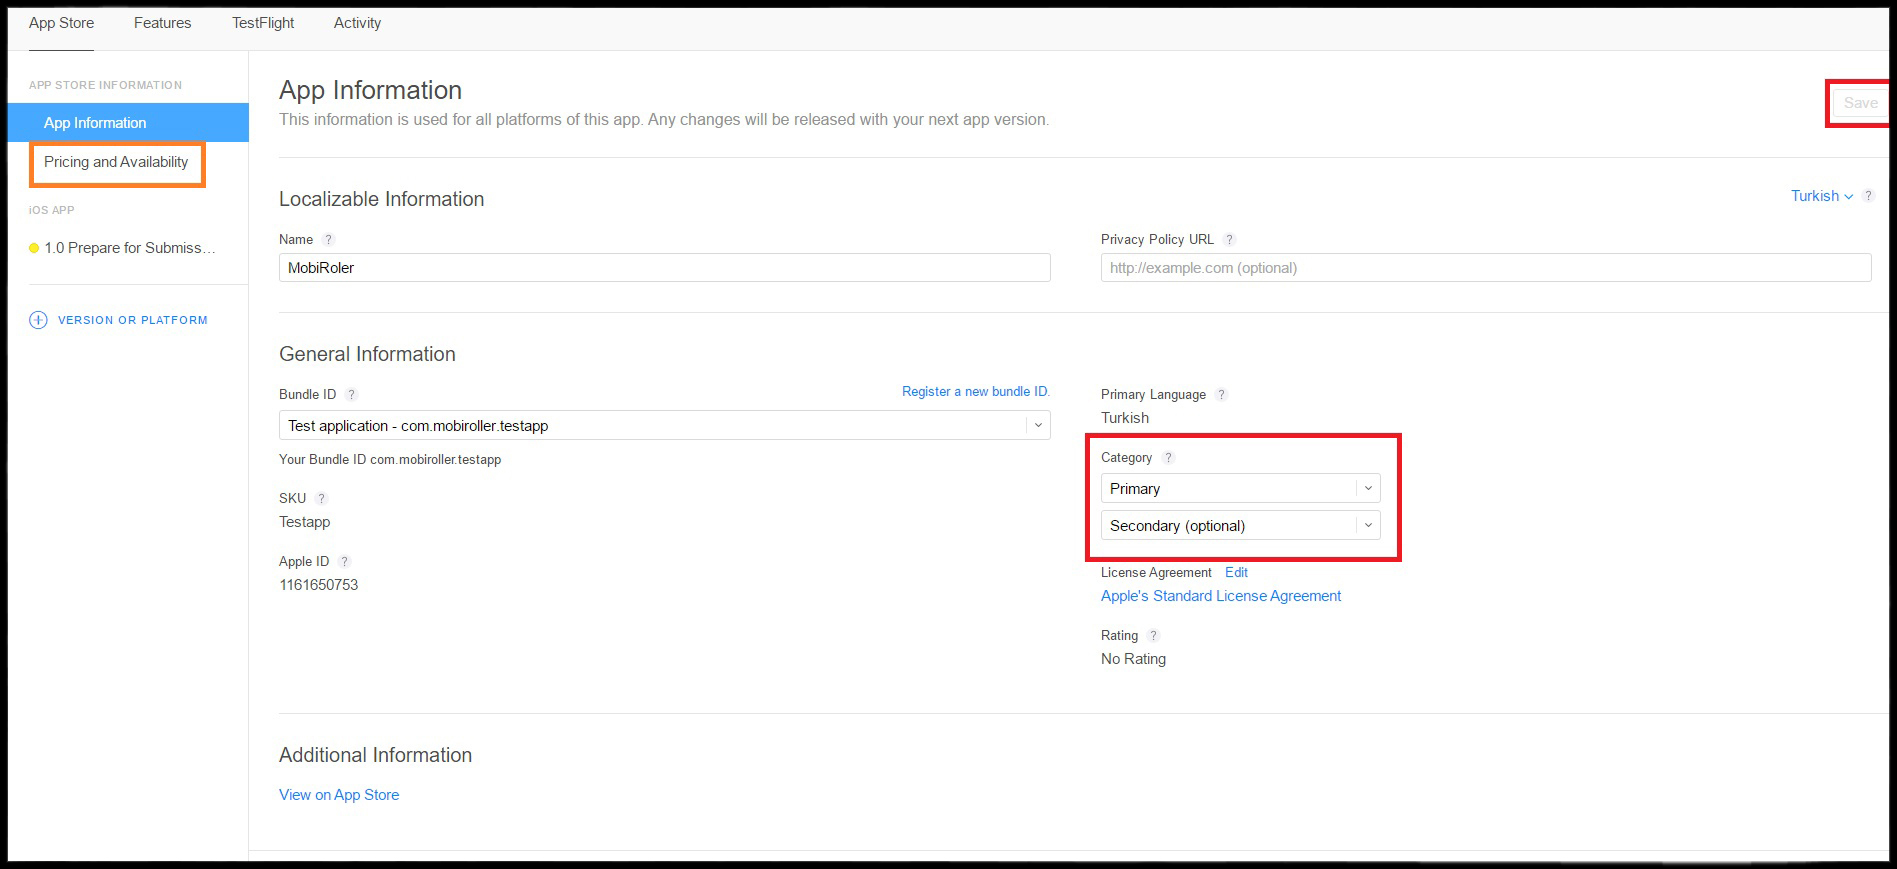Click help icon beside Apple ID
This screenshot has width=1897, height=869.
(344, 562)
